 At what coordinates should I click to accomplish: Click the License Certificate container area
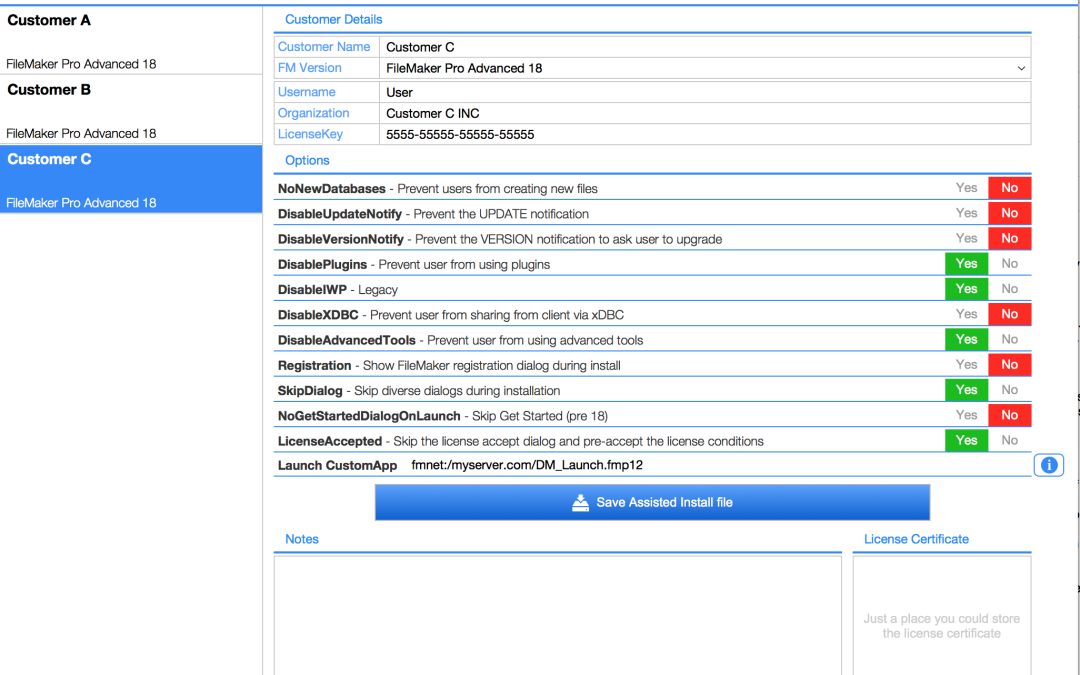pos(942,615)
